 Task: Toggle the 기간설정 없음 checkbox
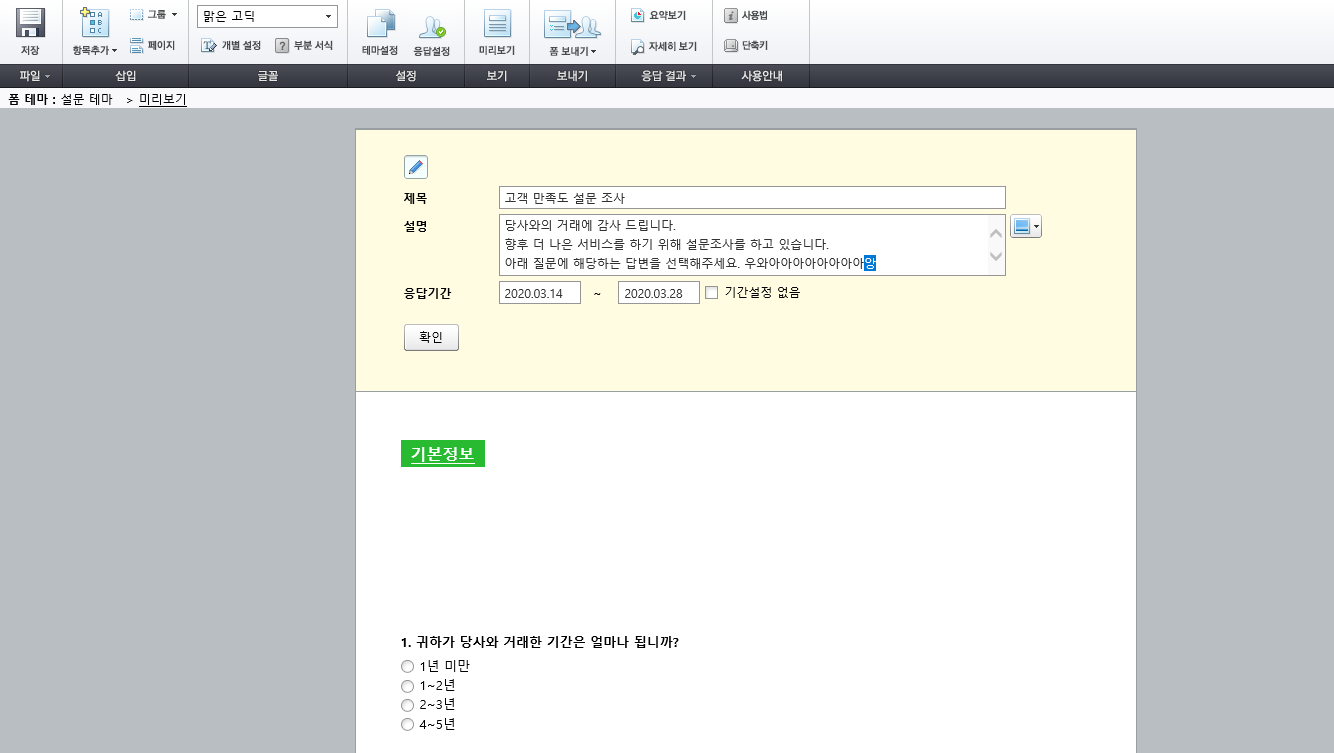click(712, 293)
